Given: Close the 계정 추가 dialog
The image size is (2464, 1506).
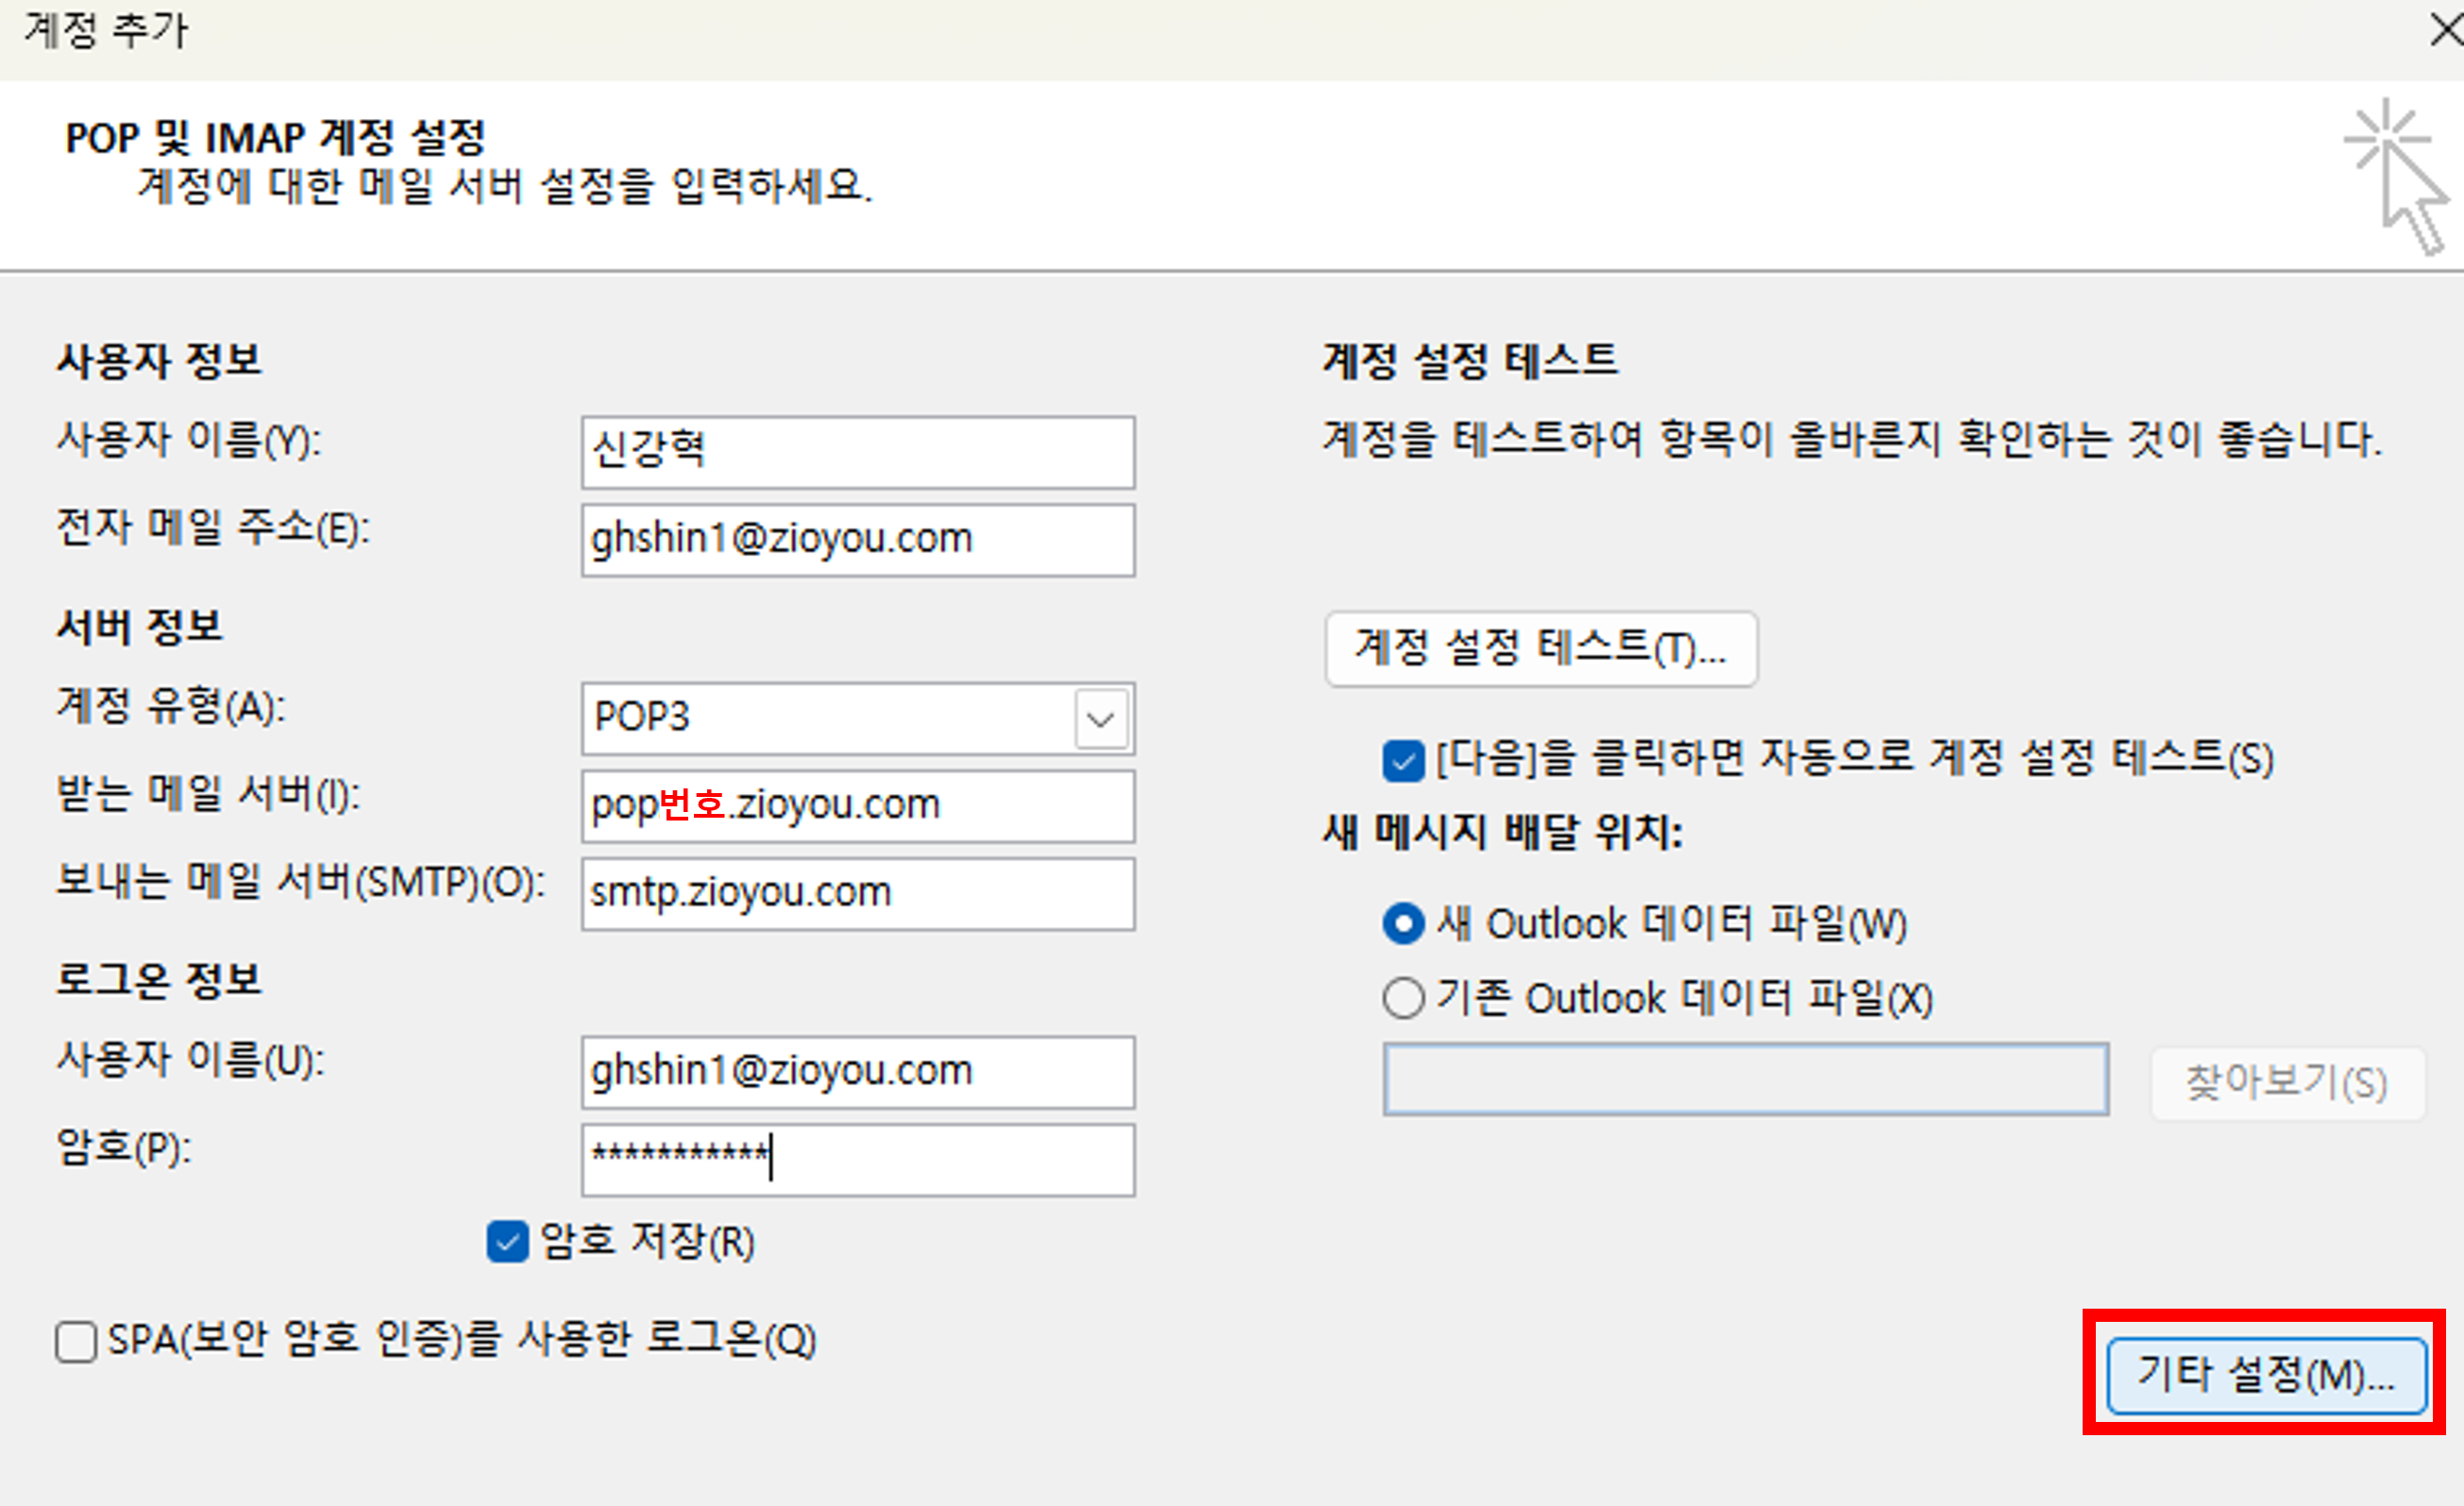Looking at the screenshot, I should click(2446, 30).
